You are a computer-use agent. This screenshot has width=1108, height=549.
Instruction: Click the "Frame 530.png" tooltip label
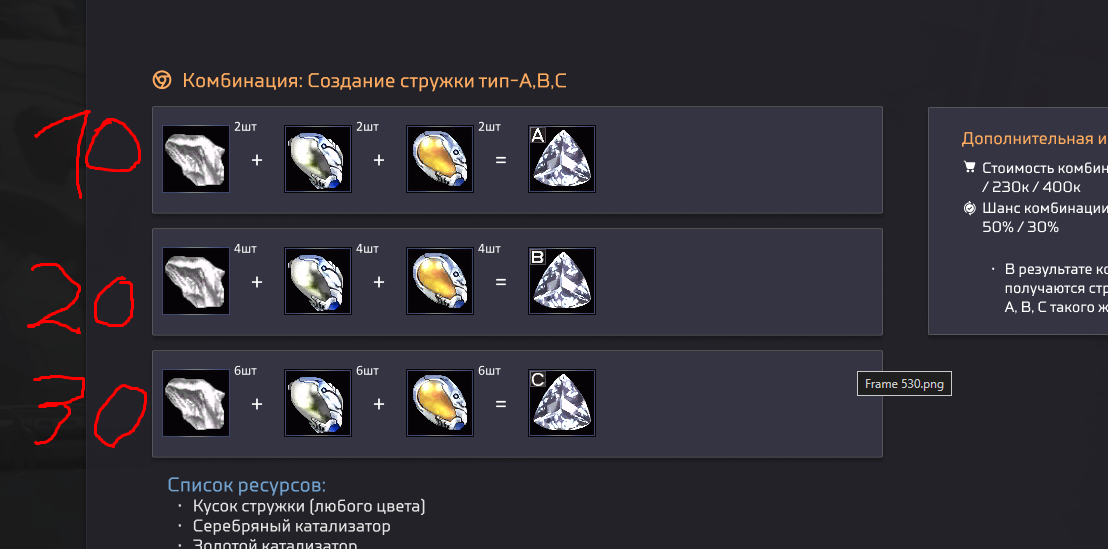click(x=904, y=384)
